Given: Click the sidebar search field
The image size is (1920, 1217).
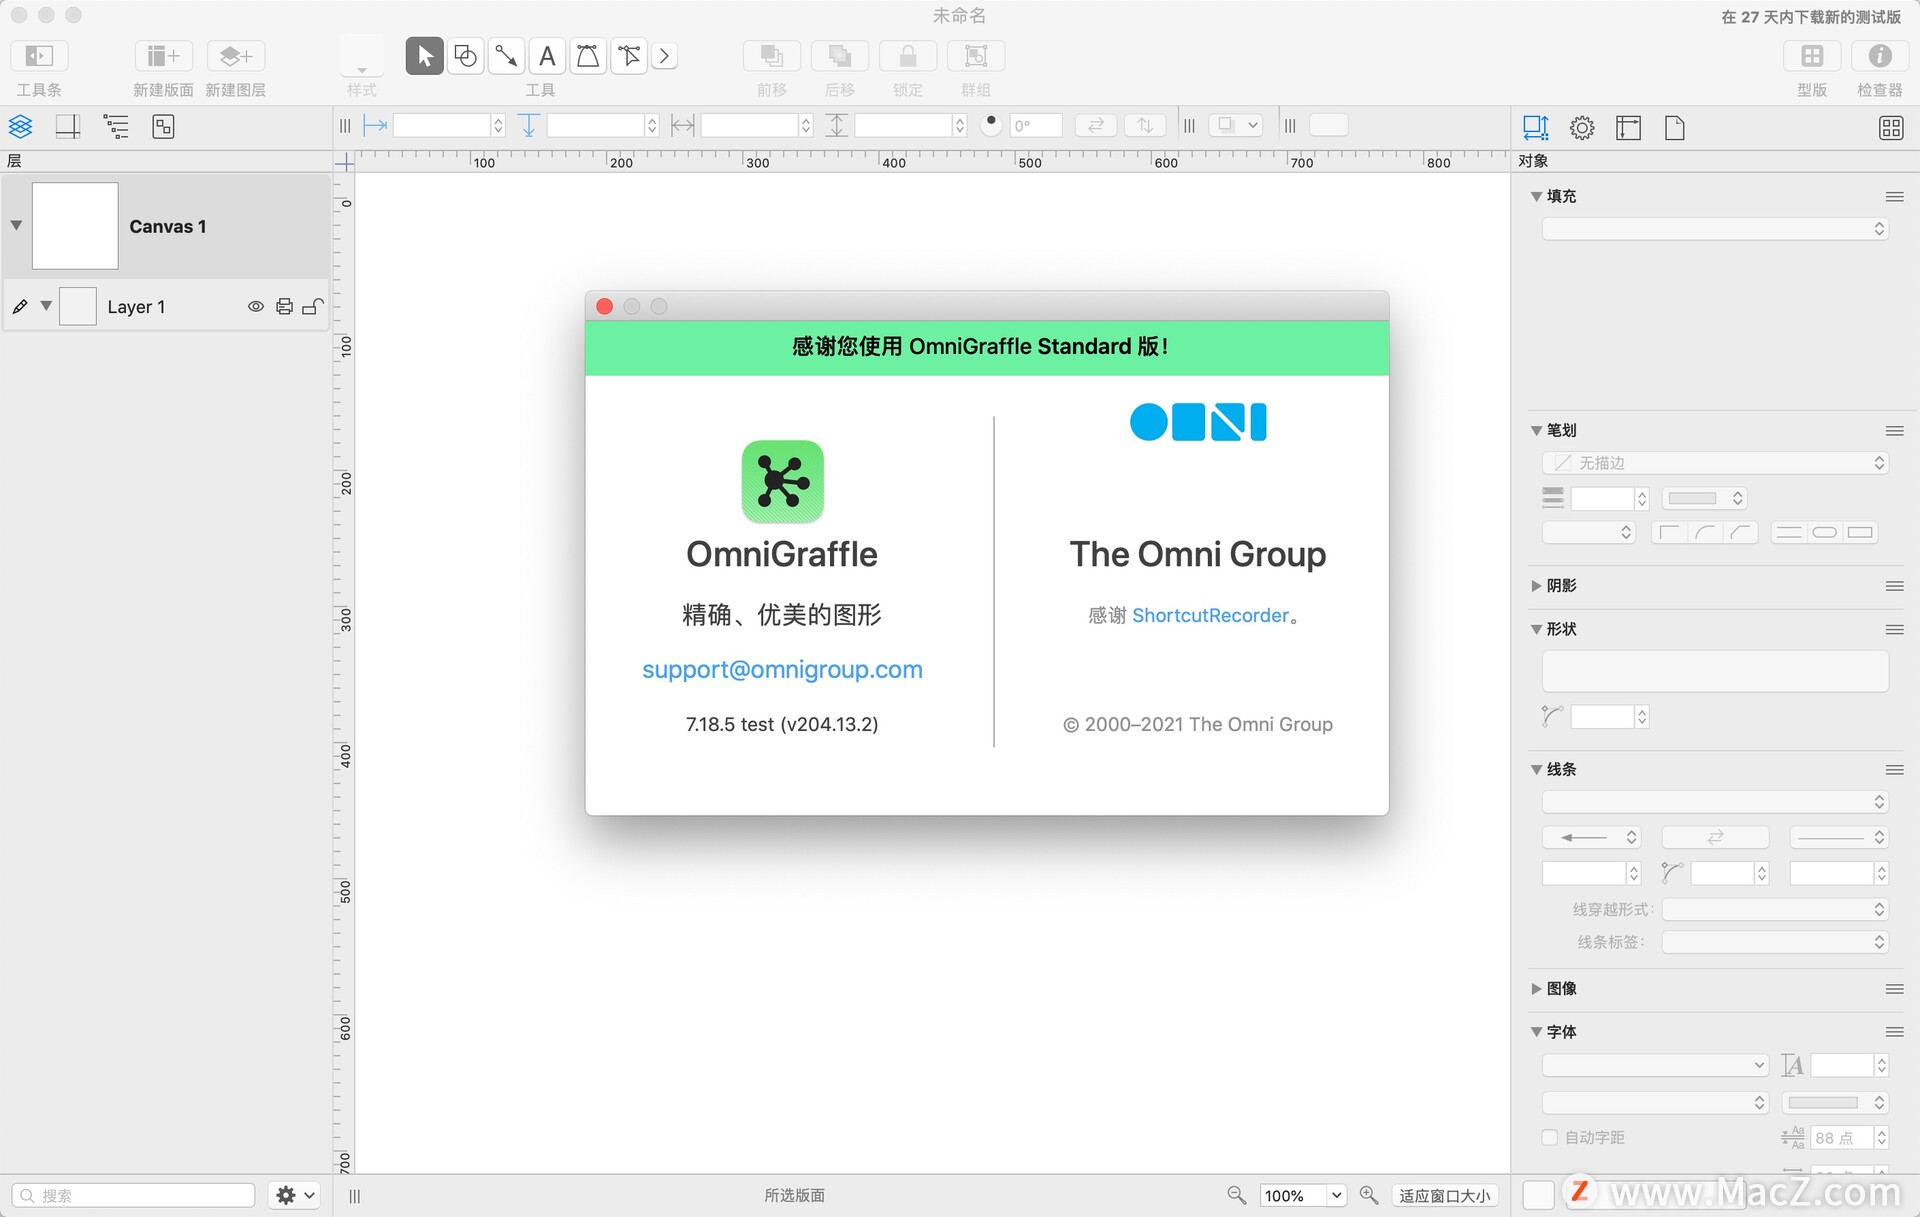Looking at the screenshot, I should 134,1195.
